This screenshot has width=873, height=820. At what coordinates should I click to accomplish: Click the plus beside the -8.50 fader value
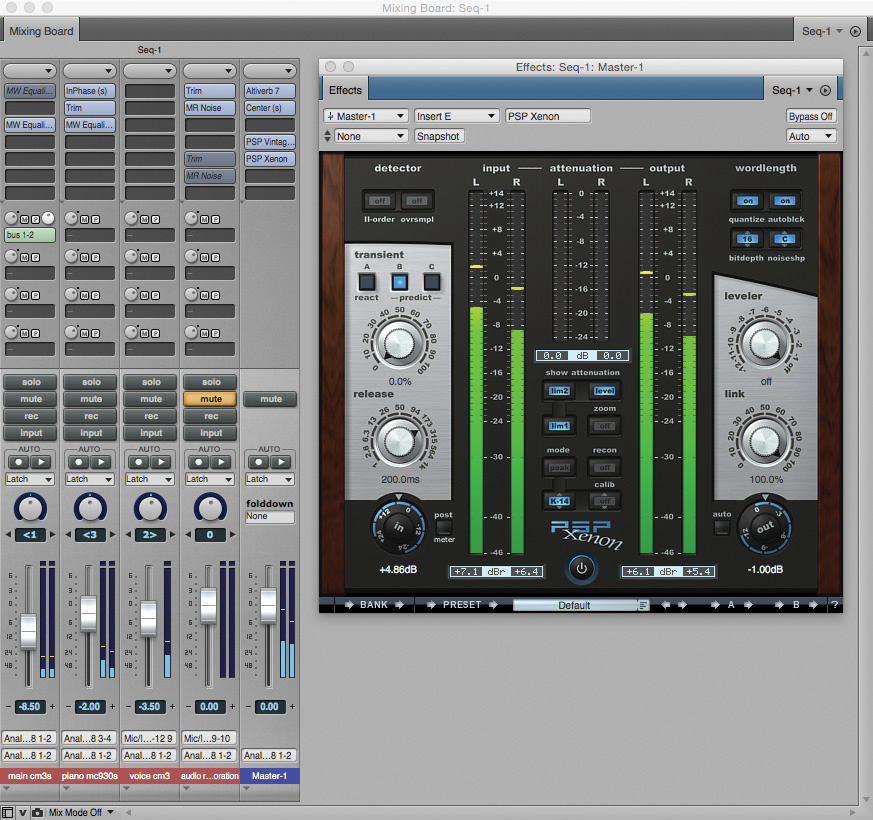[x=52, y=706]
